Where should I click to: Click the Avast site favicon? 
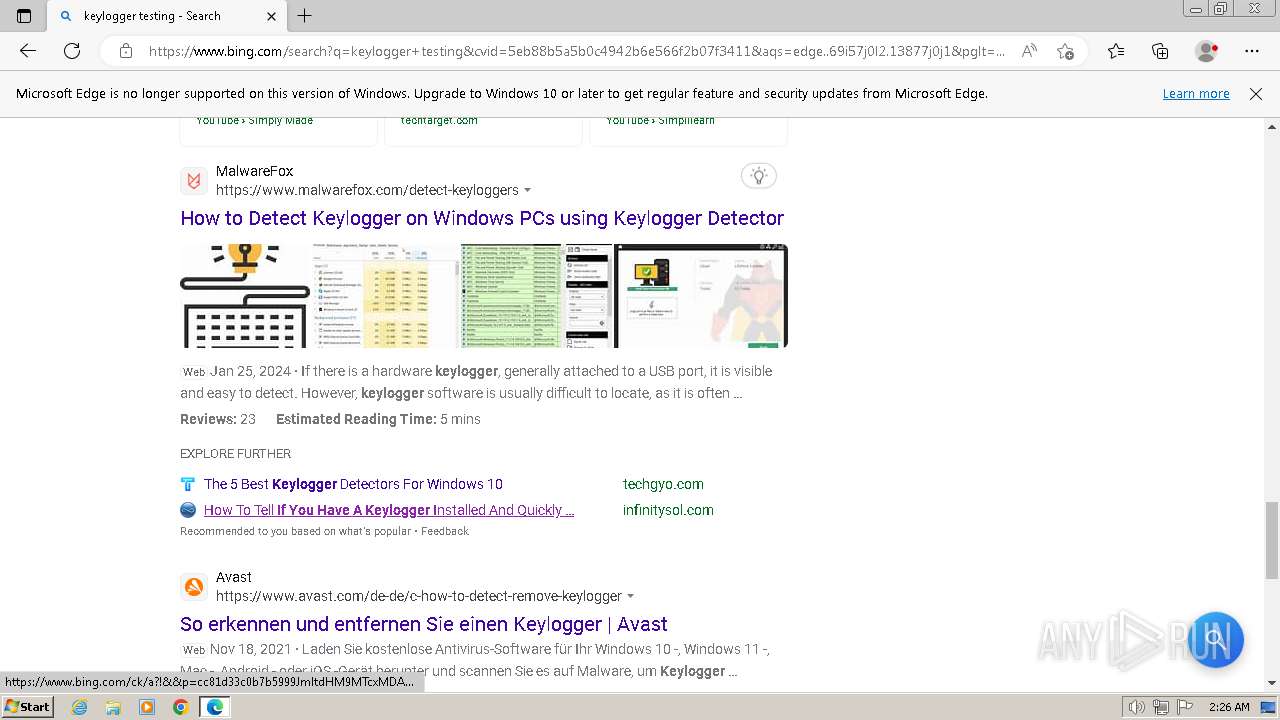(194, 587)
